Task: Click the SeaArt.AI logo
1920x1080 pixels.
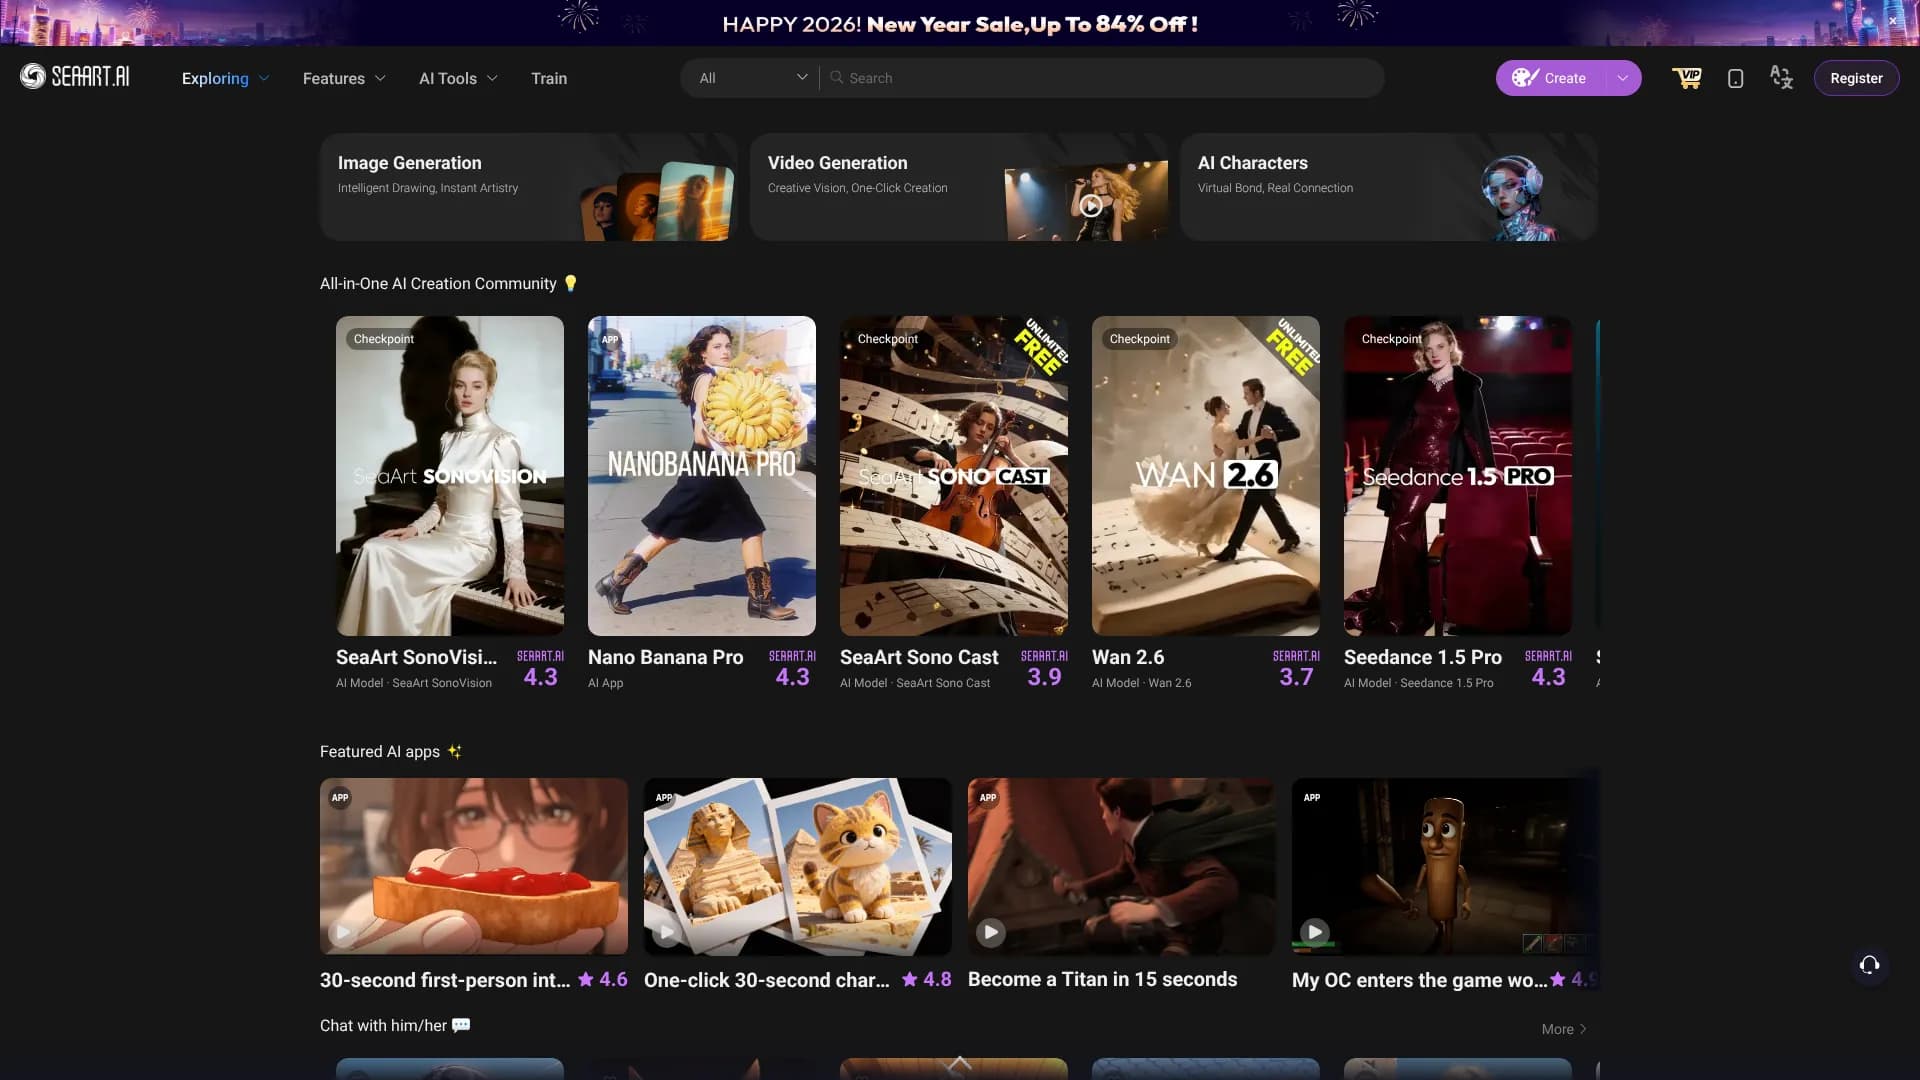Action: tap(75, 77)
